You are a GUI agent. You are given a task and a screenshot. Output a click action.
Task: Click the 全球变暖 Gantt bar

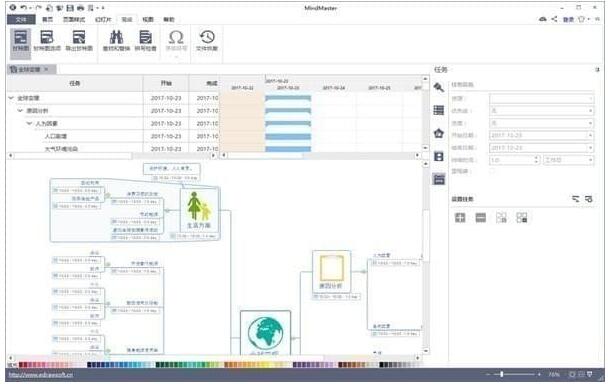(288, 98)
